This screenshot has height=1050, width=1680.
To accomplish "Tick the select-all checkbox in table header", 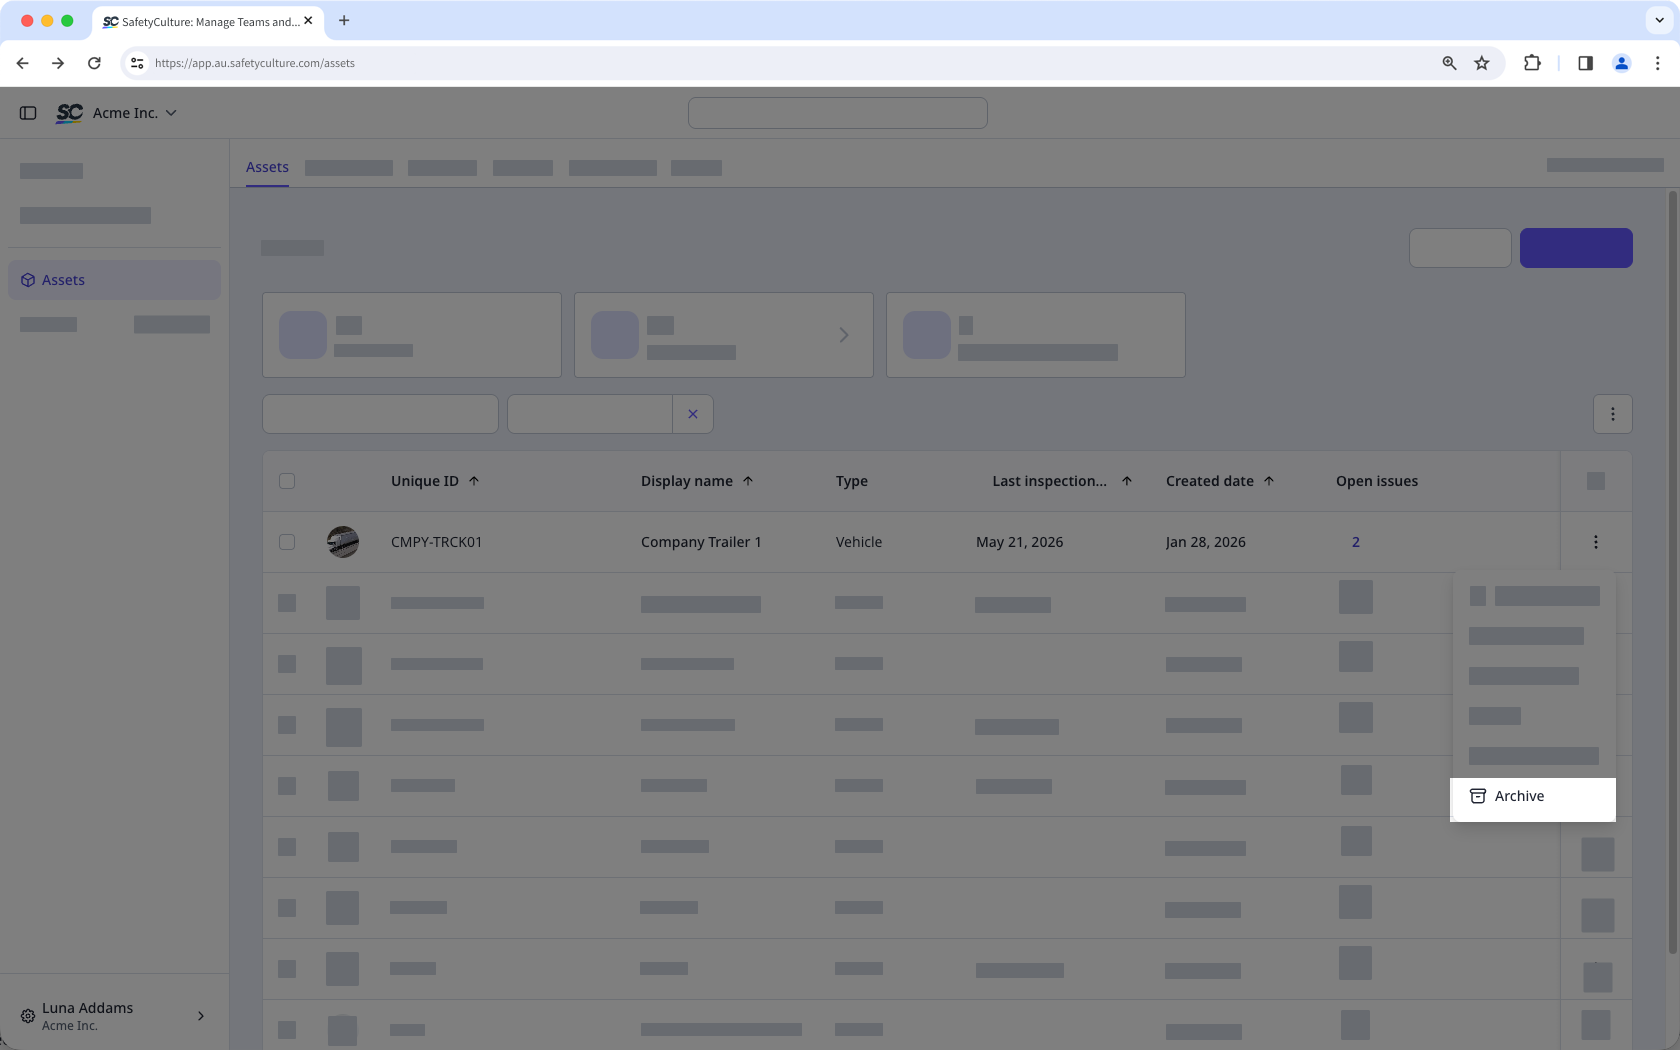I will point(287,481).
